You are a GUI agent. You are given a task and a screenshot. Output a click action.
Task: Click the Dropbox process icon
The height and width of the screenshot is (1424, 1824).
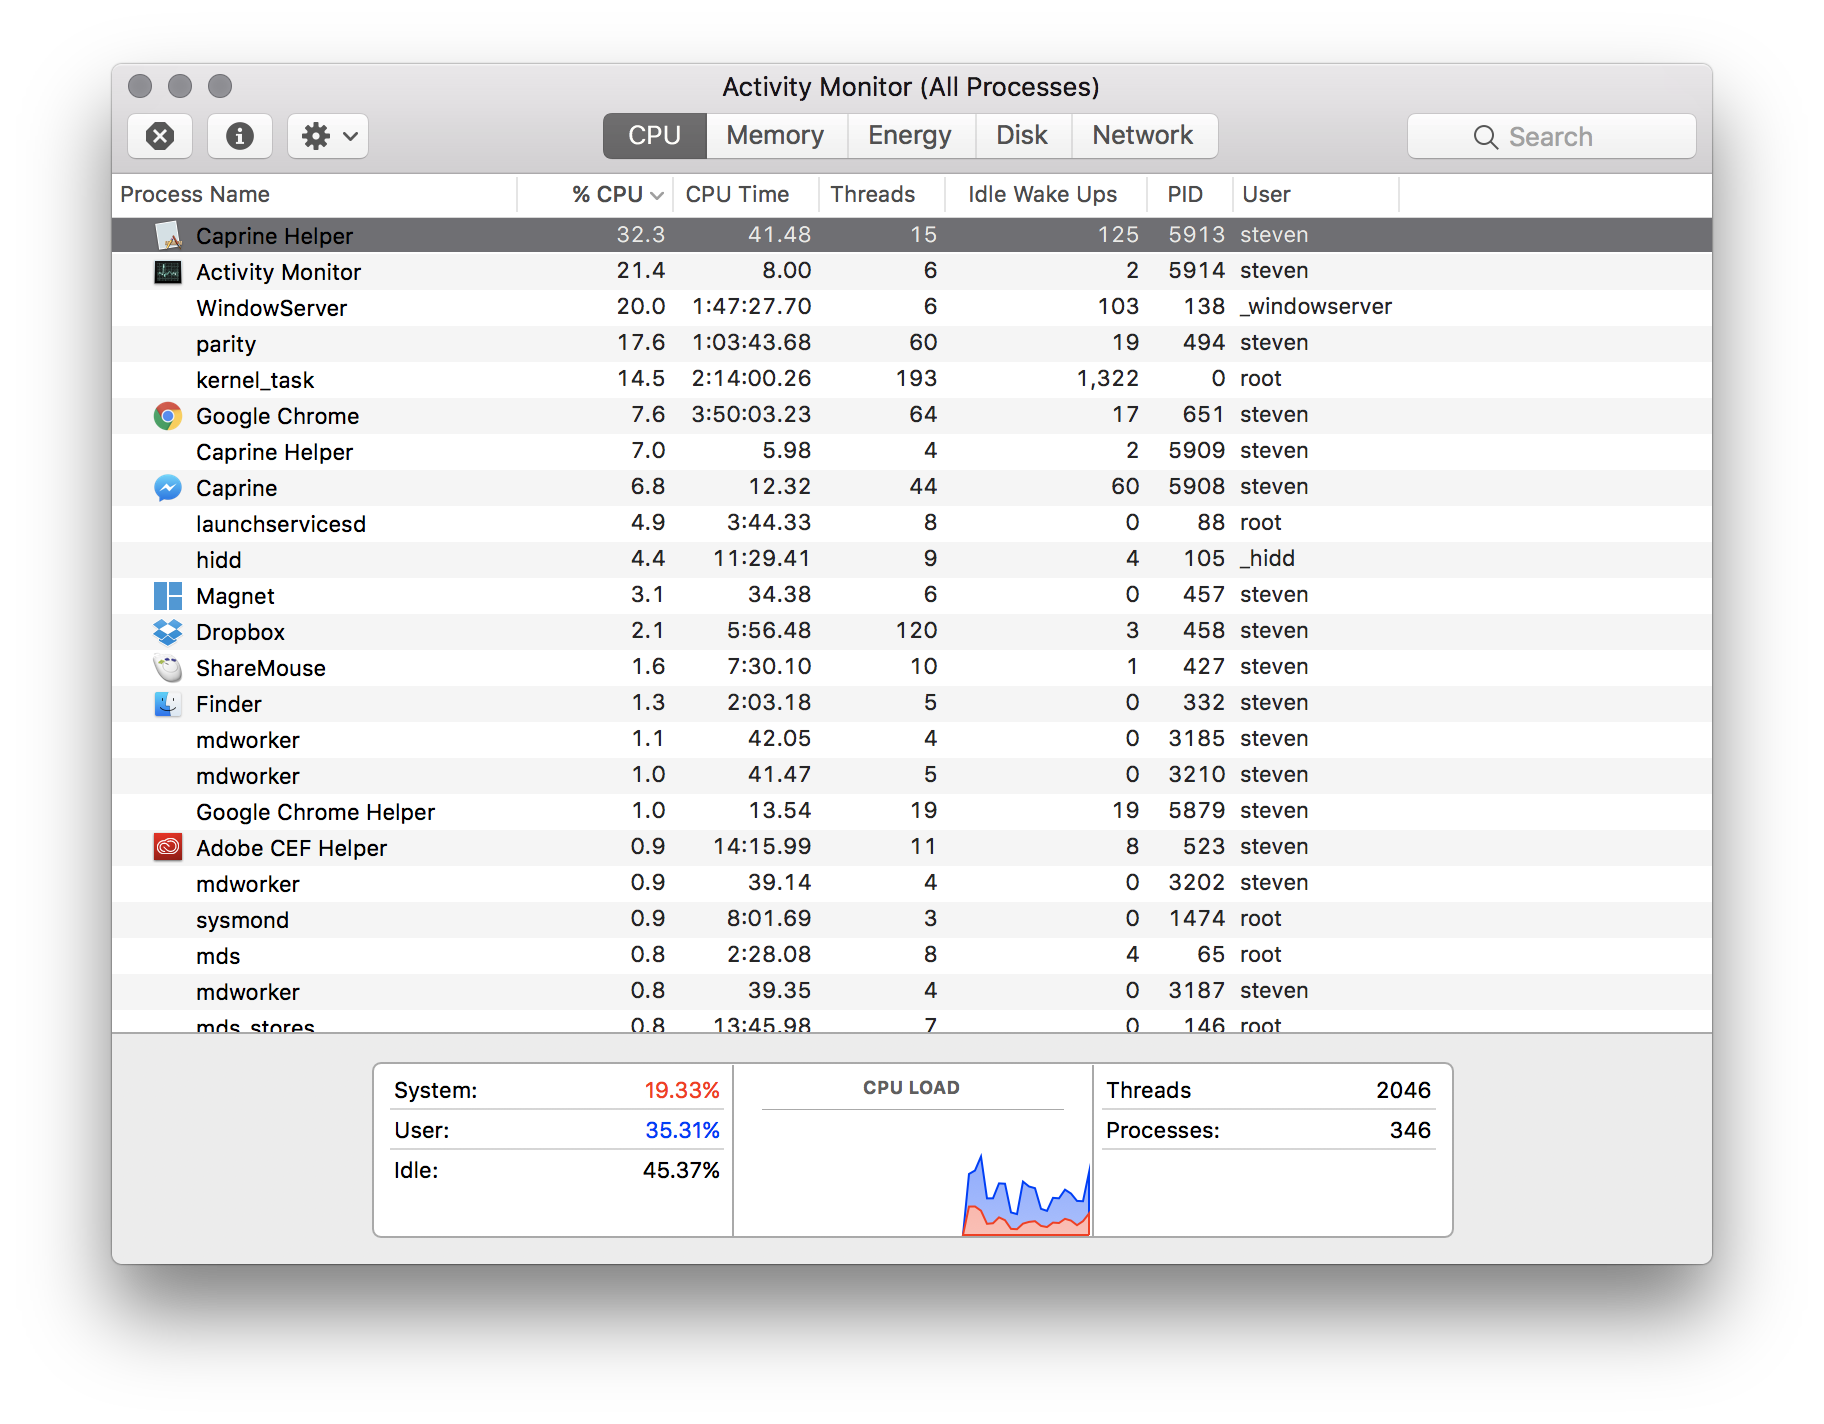click(167, 631)
